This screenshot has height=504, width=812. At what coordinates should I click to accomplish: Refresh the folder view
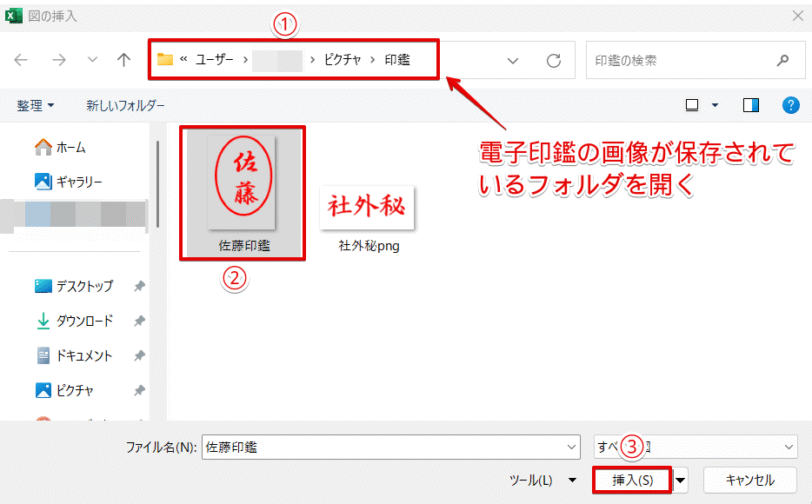point(554,61)
